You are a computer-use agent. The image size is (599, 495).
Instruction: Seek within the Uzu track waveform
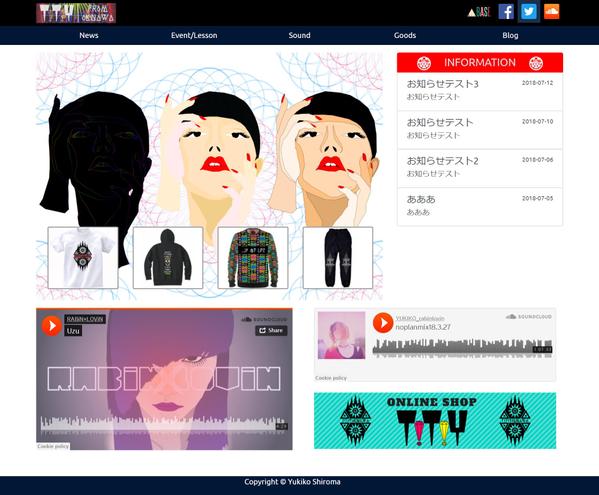[x=164, y=425]
